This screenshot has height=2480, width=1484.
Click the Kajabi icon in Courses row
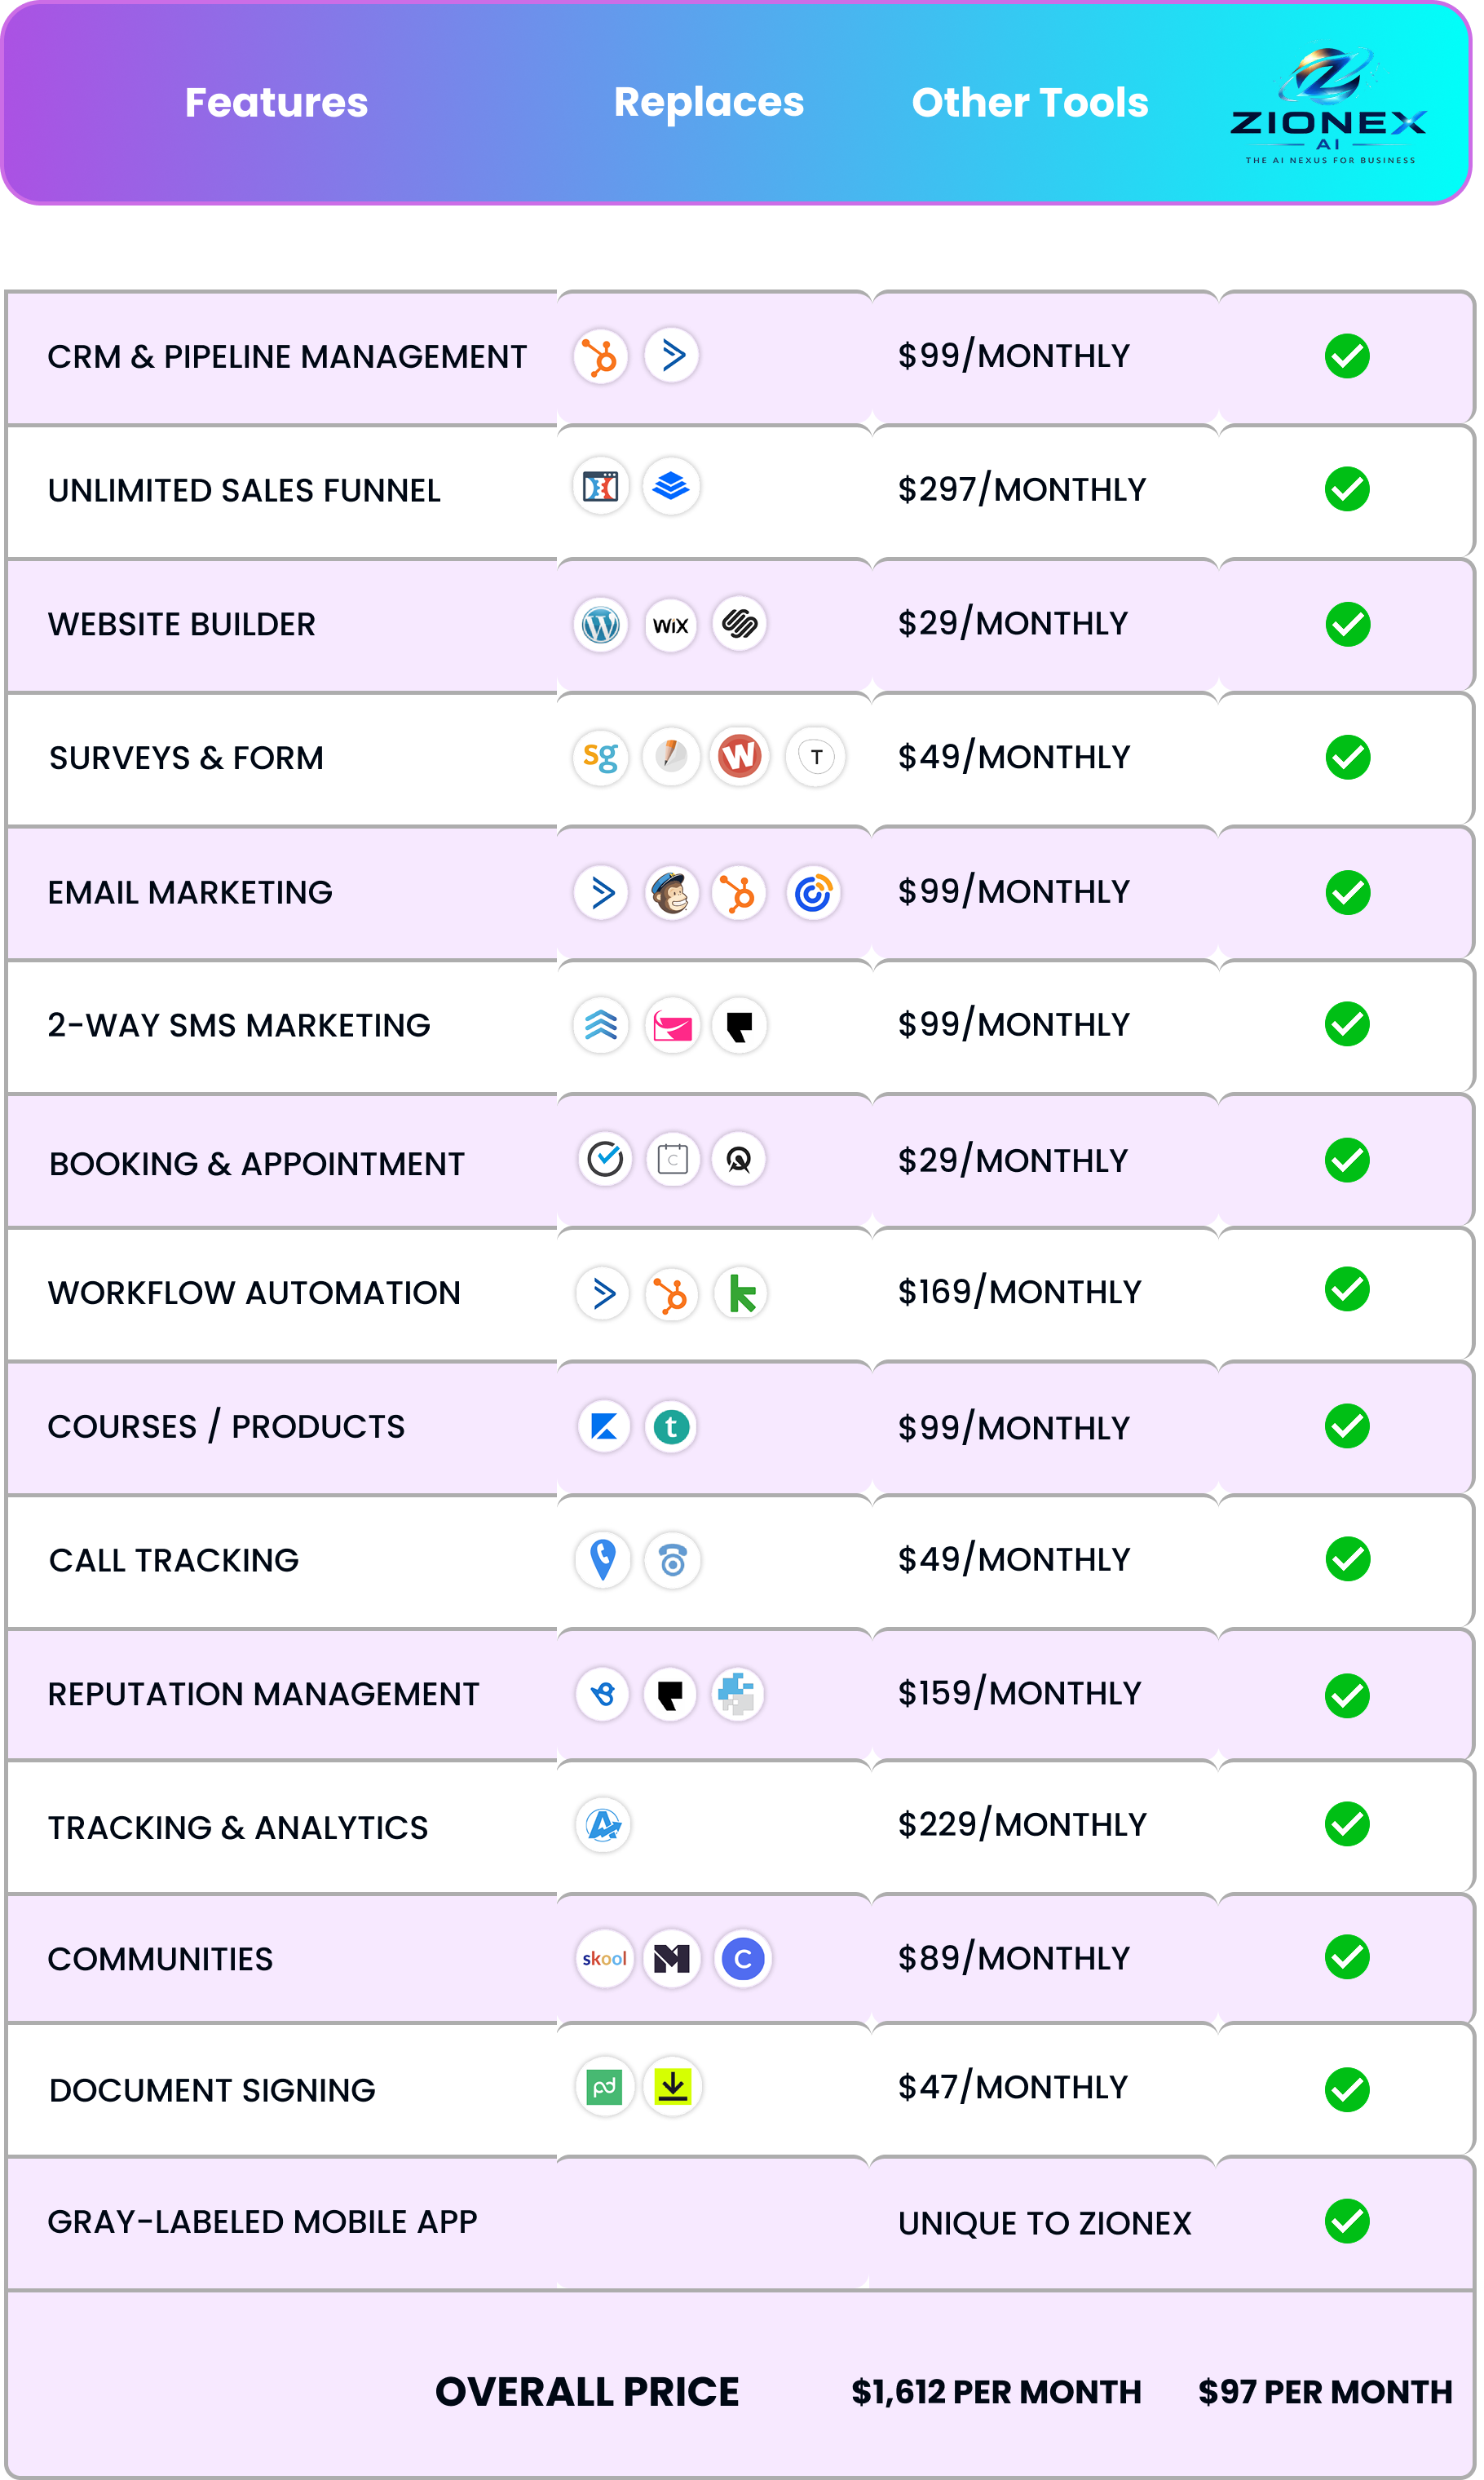[x=604, y=1426]
